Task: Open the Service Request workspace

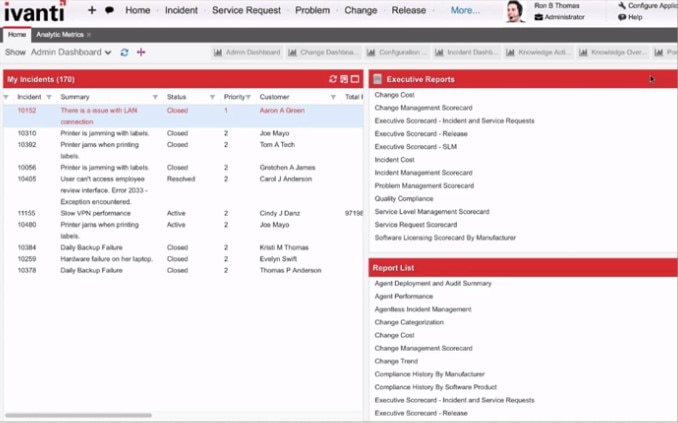Action: tap(246, 10)
